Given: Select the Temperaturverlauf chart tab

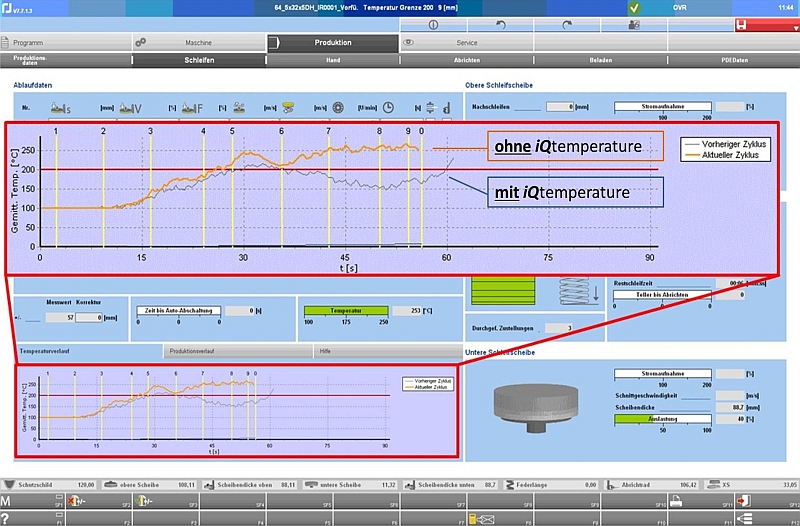Looking at the screenshot, I should [88, 351].
